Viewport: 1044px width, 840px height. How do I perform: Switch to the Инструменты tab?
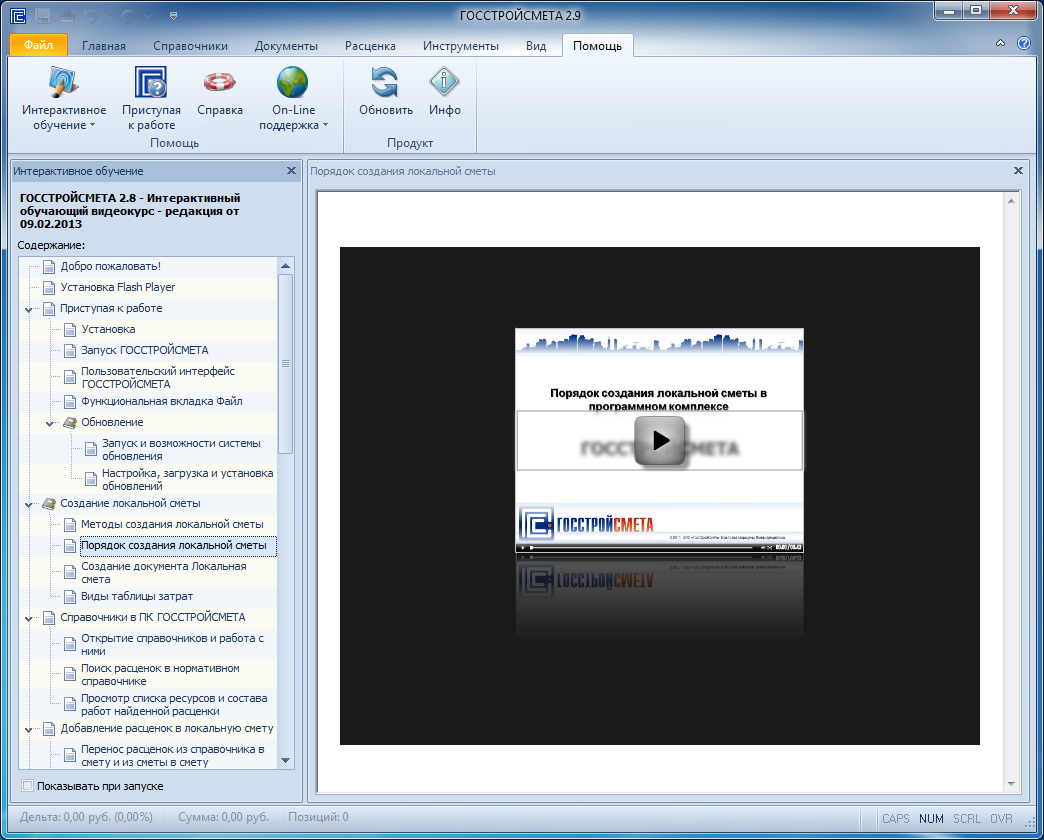click(461, 46)
